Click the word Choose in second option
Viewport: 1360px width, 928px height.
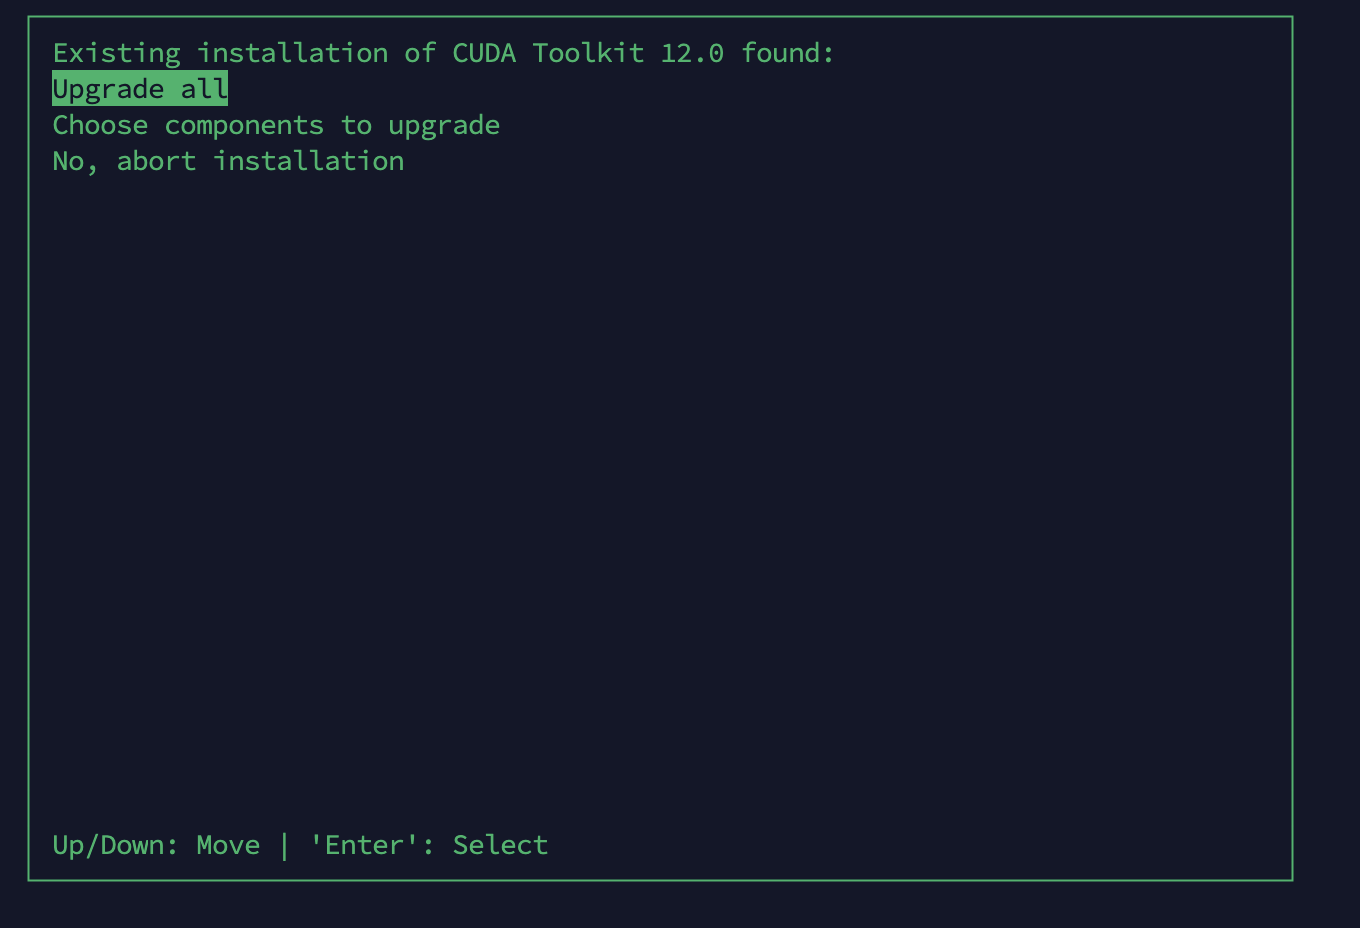[100, 125]
